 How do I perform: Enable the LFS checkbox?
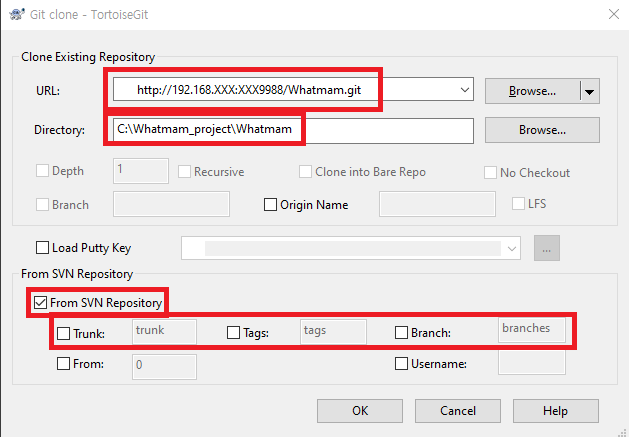[518, 203]
